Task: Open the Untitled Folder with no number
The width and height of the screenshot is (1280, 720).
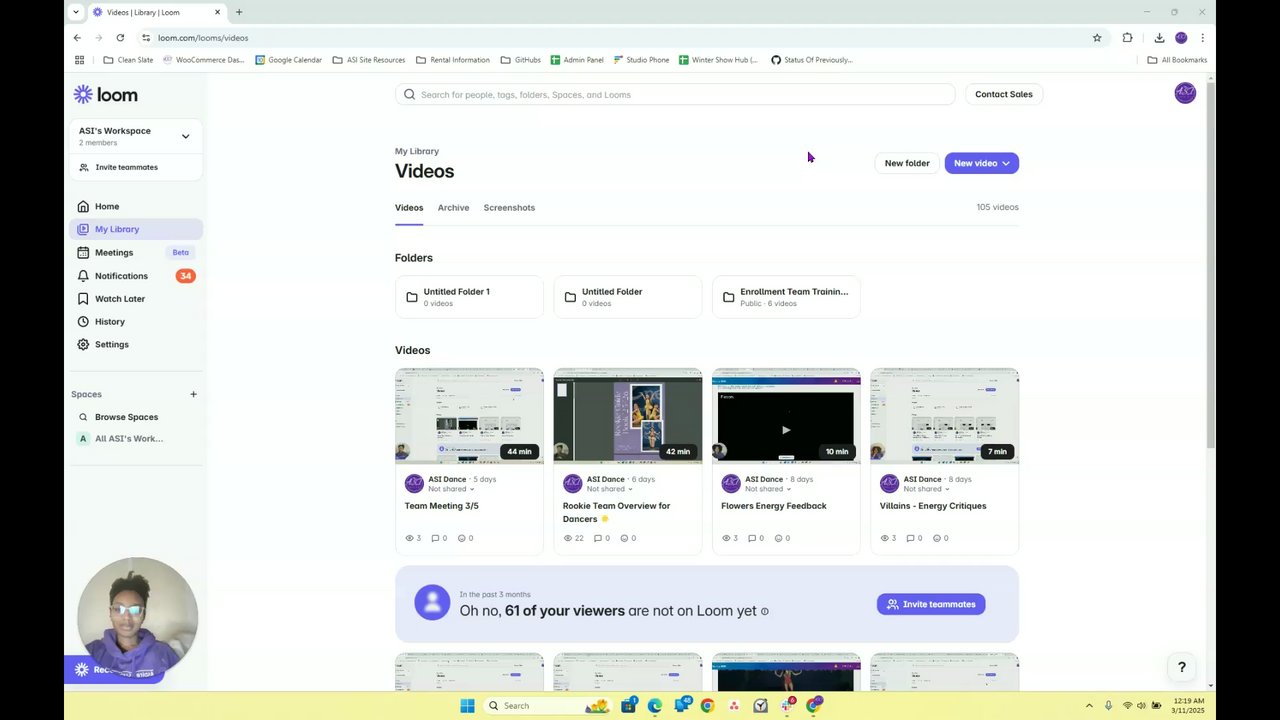Action: [x=628, y=297]
